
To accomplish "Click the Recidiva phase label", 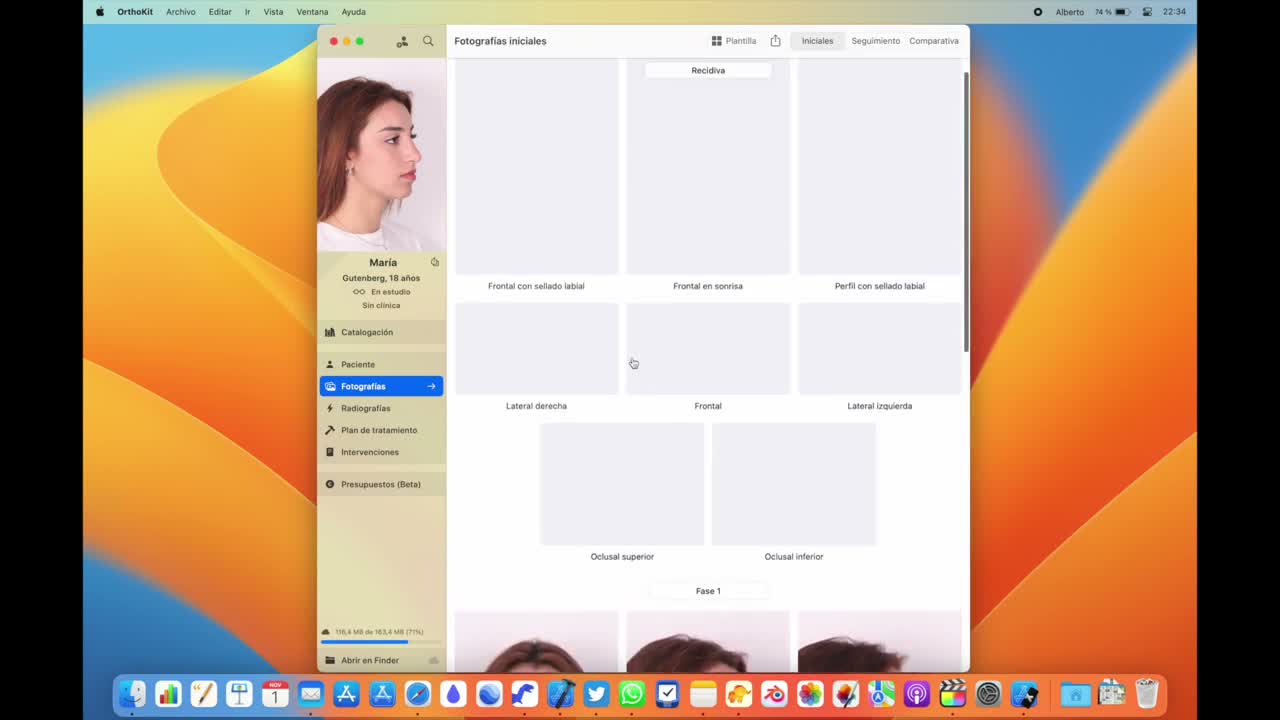I will coord(708,70).
